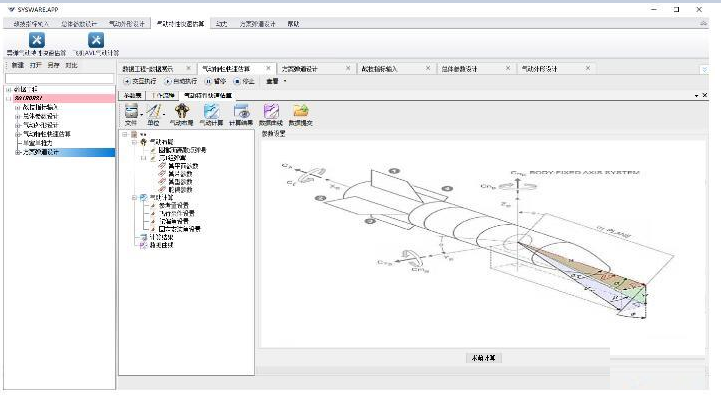Select the 翼型参数 tree item
The width and height of the screenshot is (721, 397).
point(180,182)
